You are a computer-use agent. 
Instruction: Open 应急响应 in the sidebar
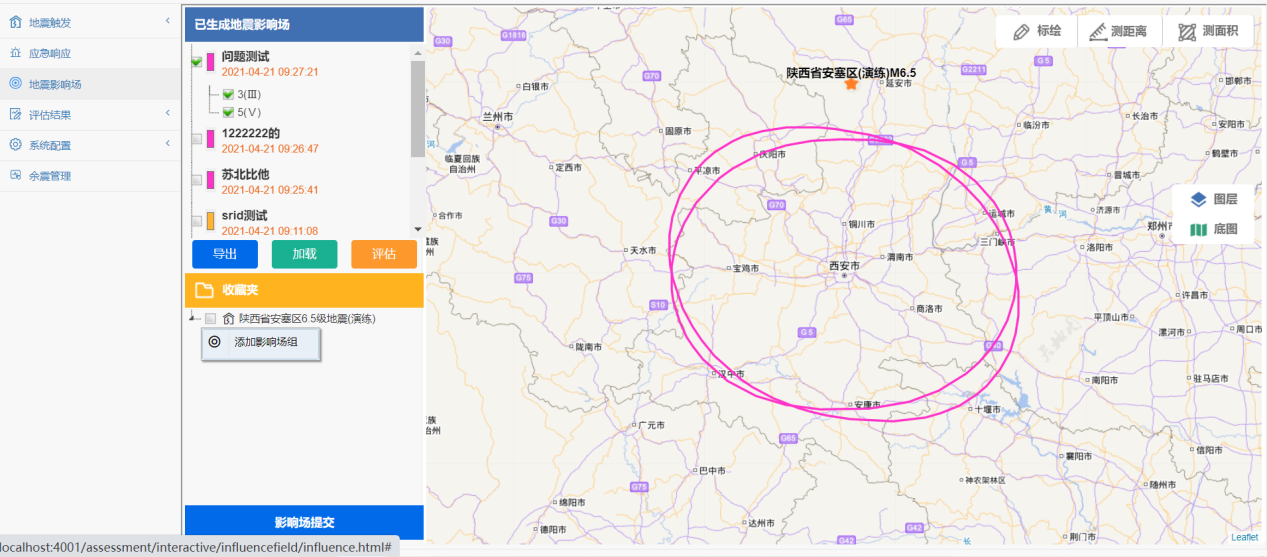(x=49, y=53)
